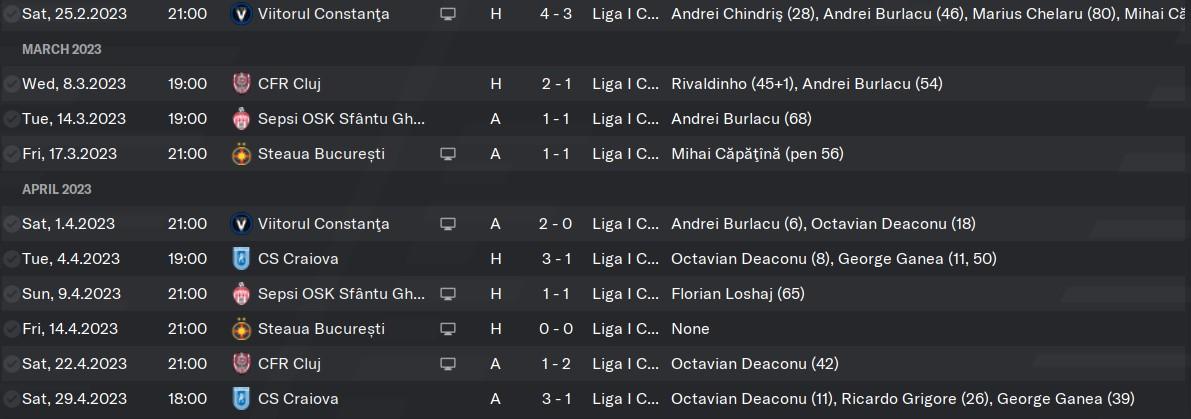
Task: Click TV icon for 22.4.2023 CFR Cluj match
Action: [x=448, y=364]
